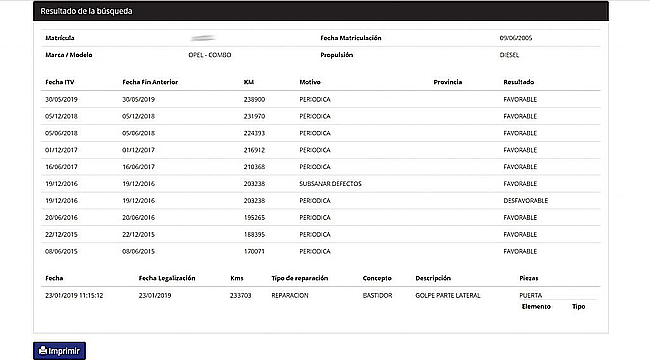Select the 30/05/2019 inspection row date

coord(61,100)
